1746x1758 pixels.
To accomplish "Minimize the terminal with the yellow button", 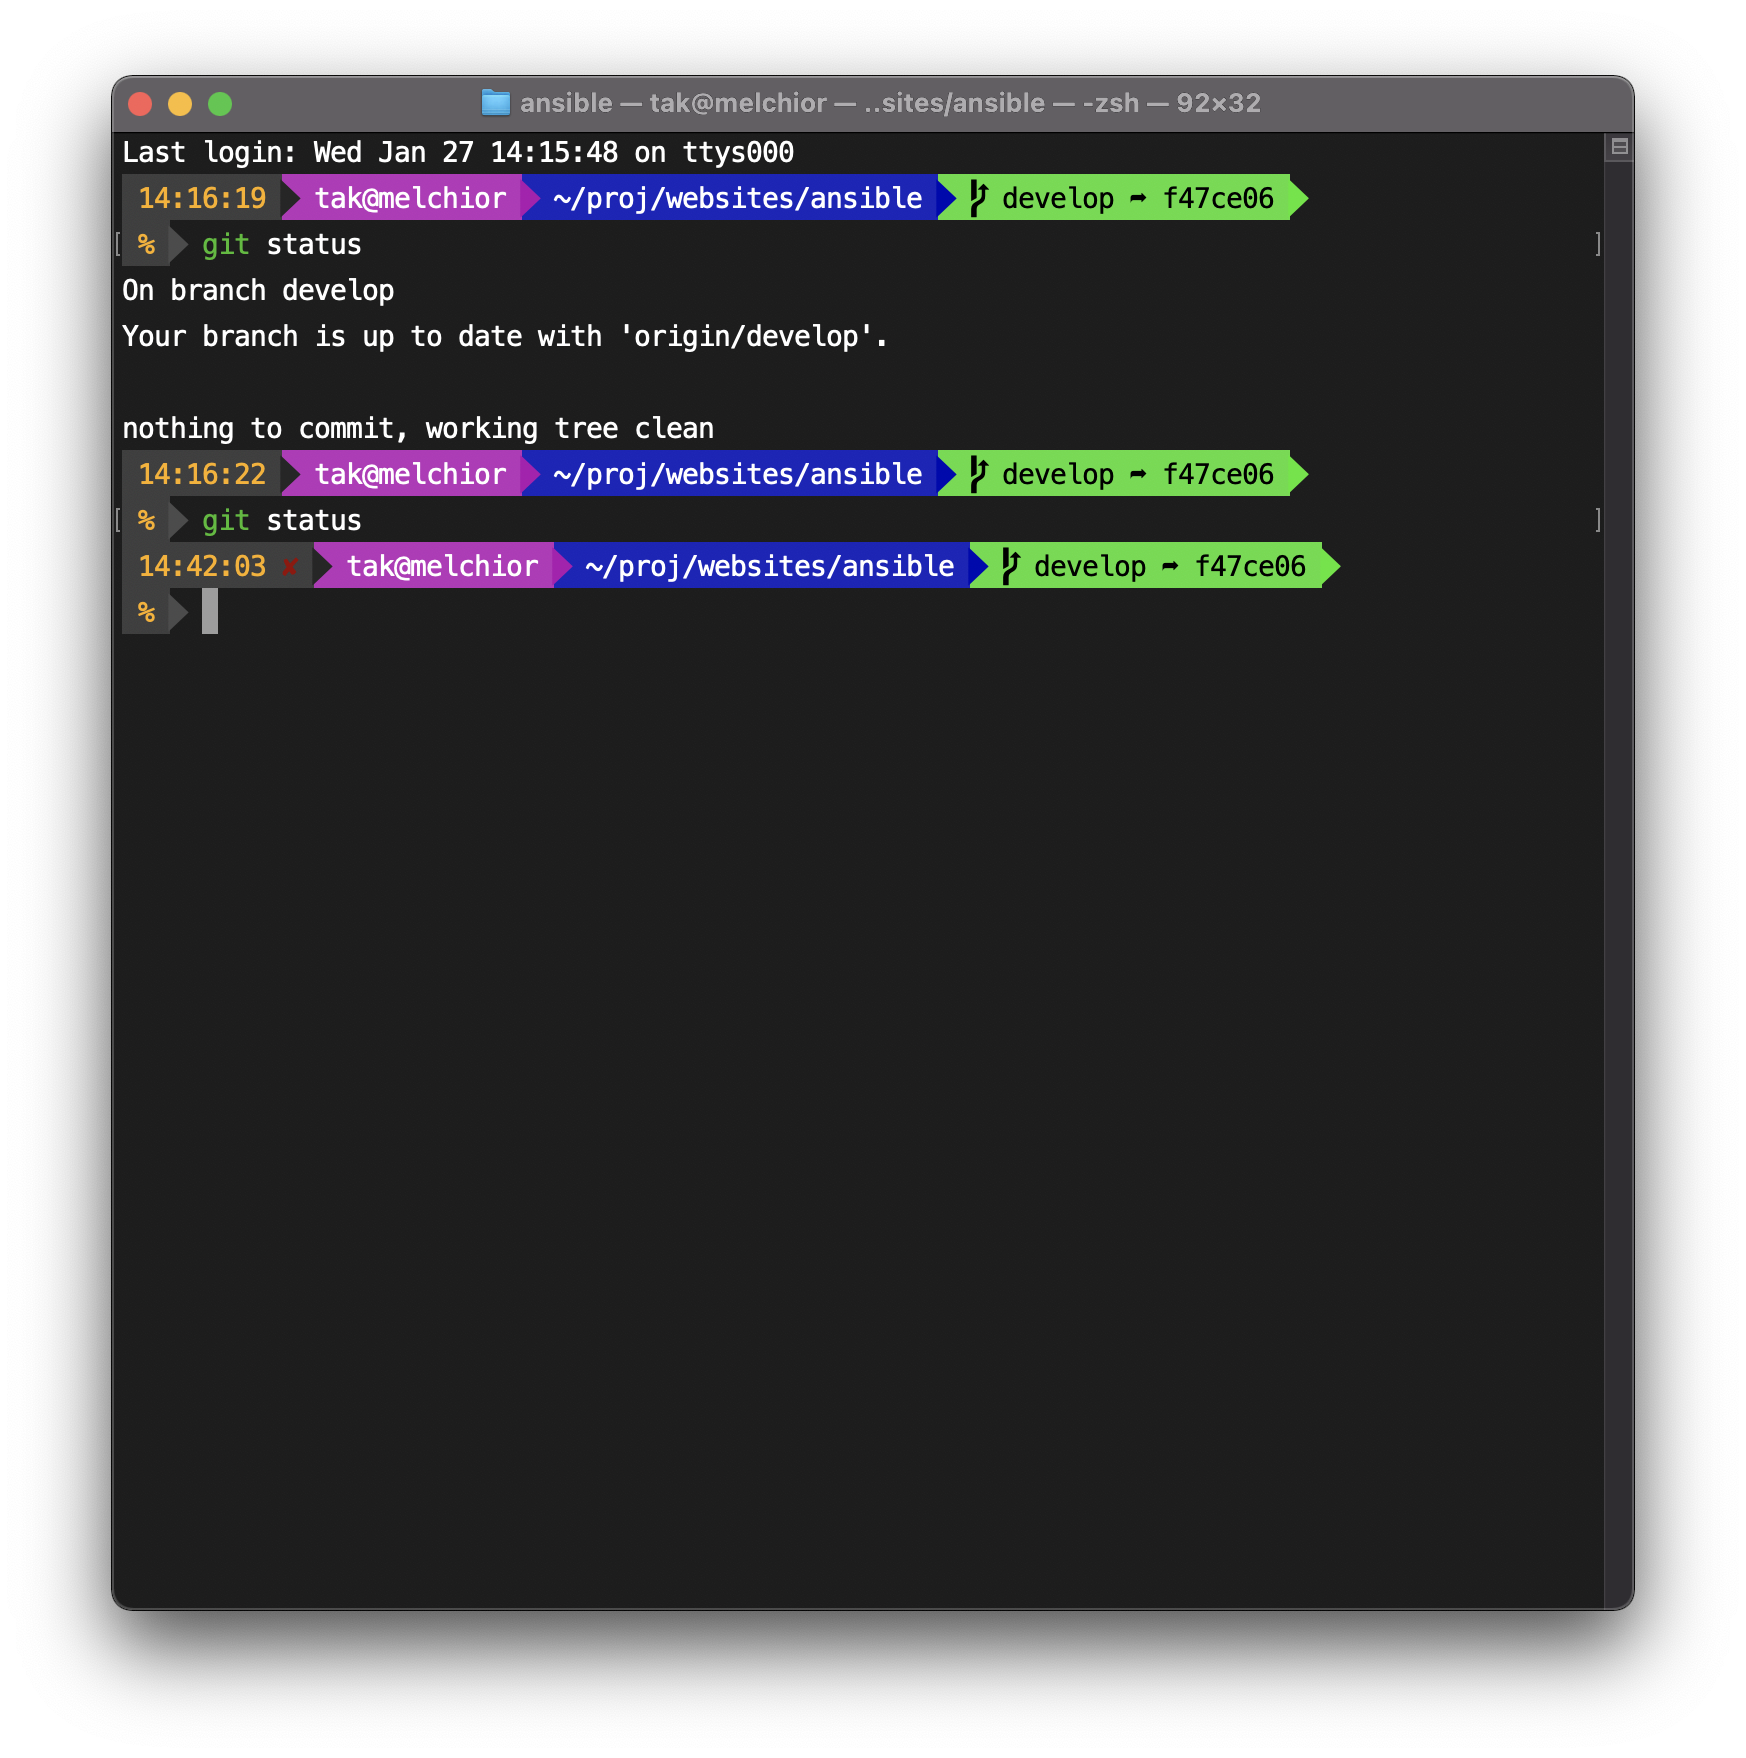I will click(180, 104).
